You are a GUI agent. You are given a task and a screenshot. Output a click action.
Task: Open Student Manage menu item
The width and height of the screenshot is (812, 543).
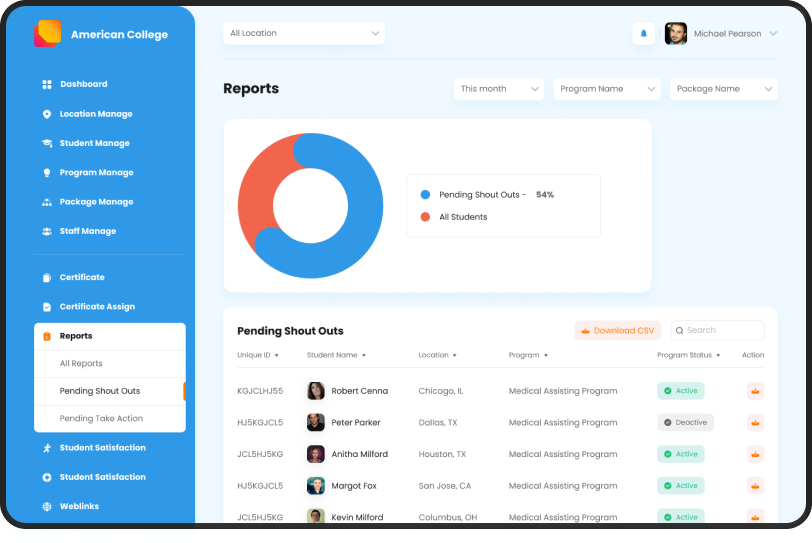coord(95,143)
